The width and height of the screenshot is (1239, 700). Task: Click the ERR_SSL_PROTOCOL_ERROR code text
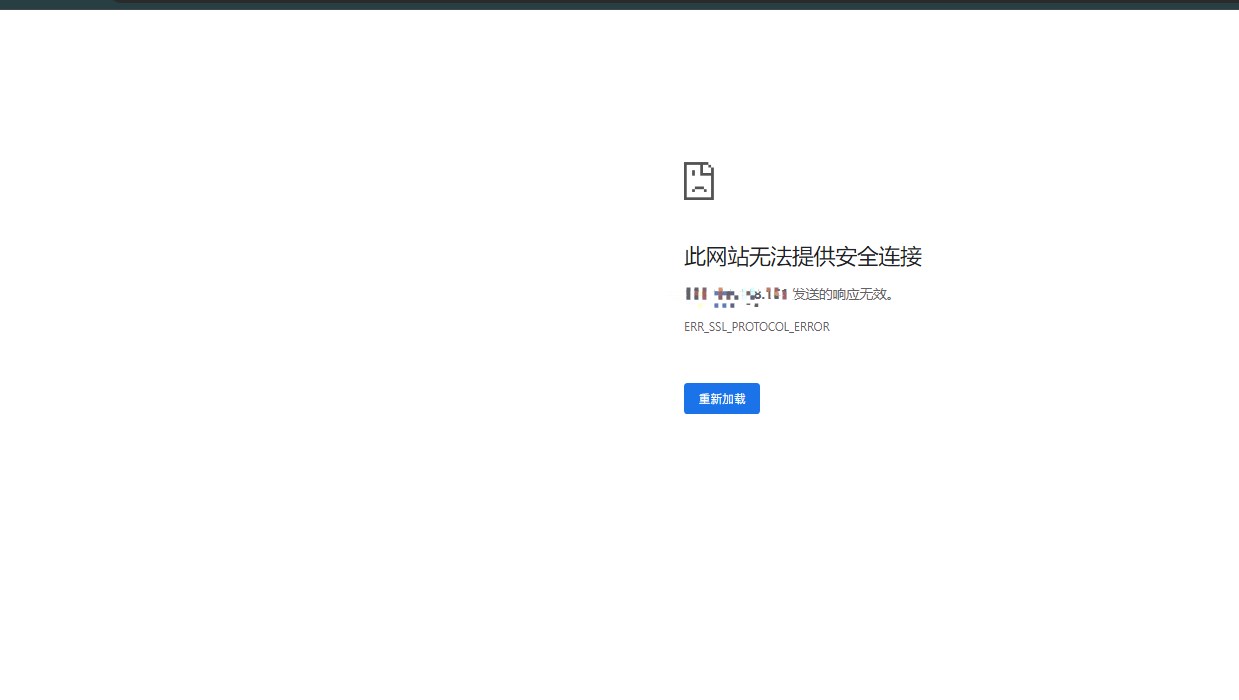757,326
